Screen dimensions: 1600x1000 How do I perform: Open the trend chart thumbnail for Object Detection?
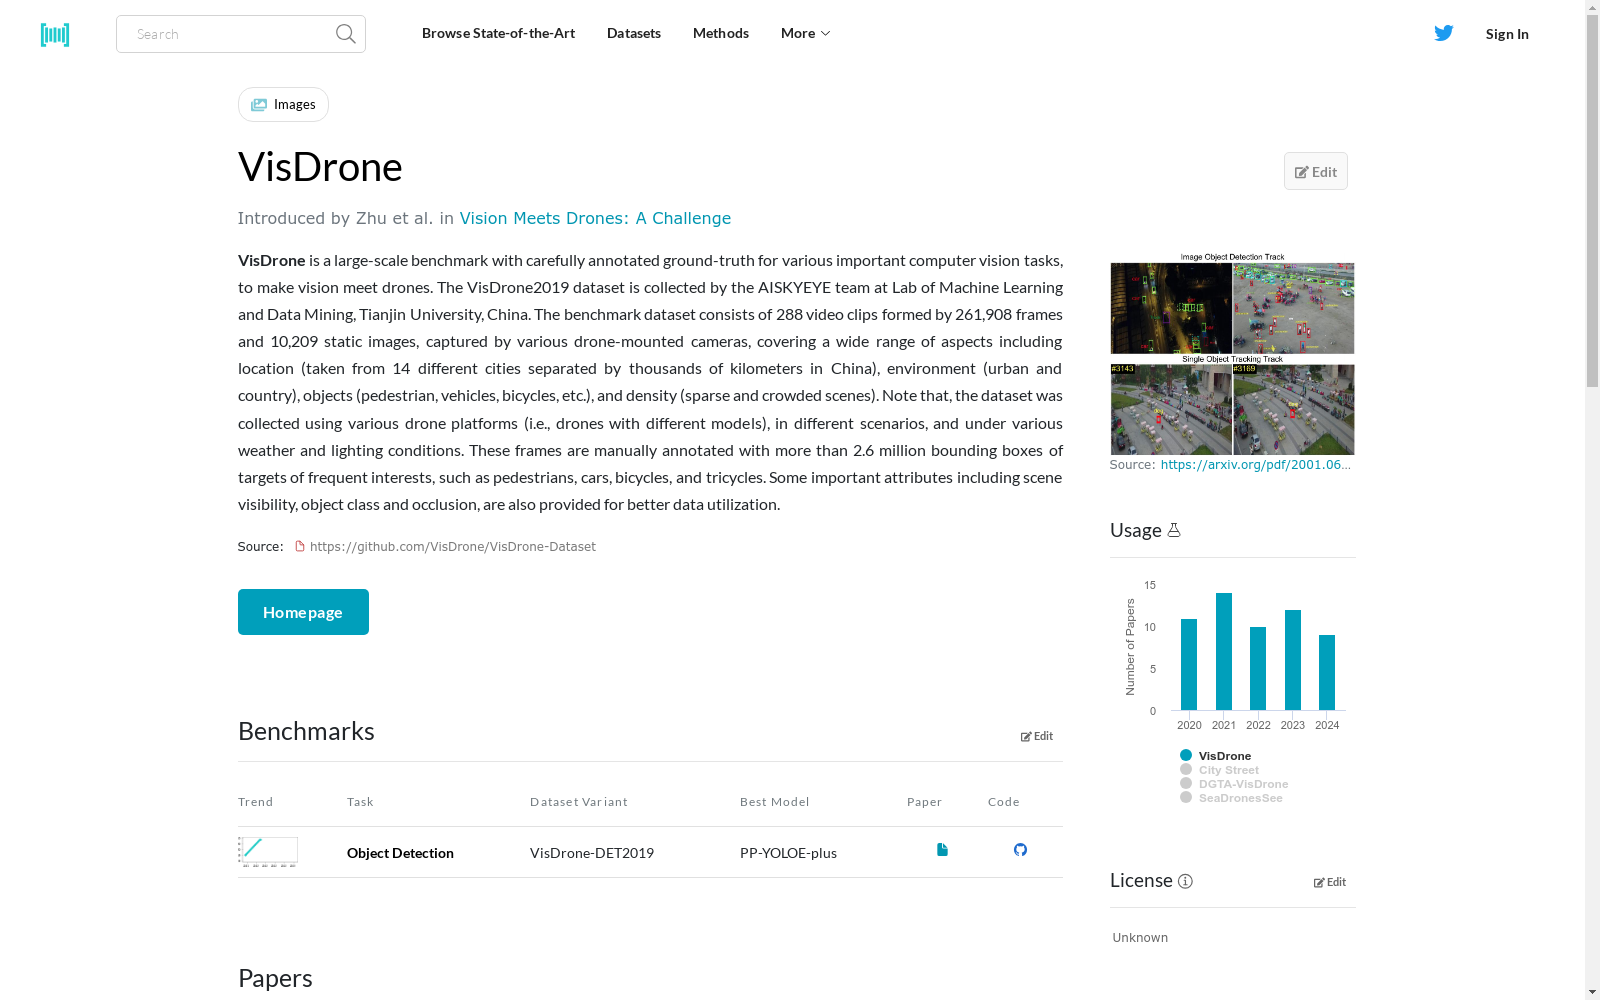pyautogui.click(x=268, y=852)
